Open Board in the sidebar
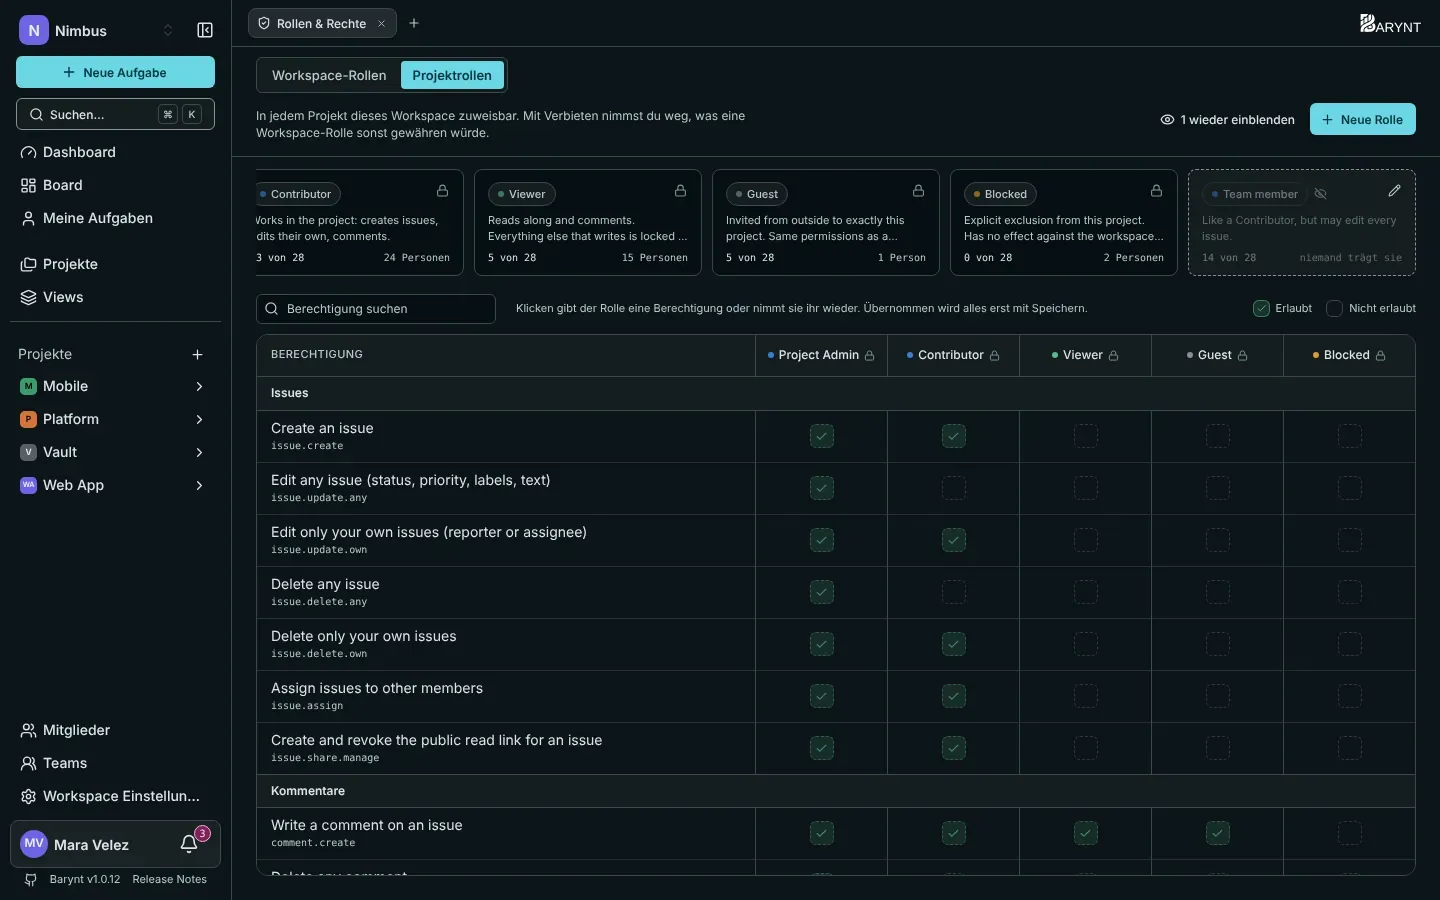Screen dimensions: 1440x900 pyautogui.click(x=115, y=185)
